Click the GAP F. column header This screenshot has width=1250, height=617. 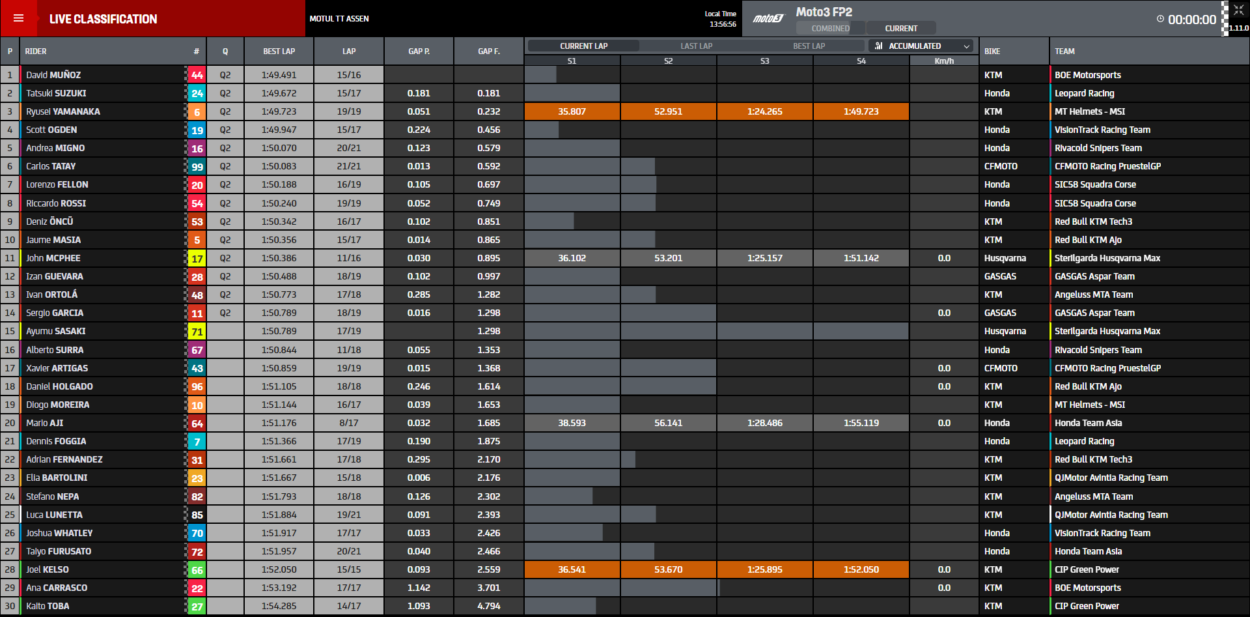(x=489, y=51)
